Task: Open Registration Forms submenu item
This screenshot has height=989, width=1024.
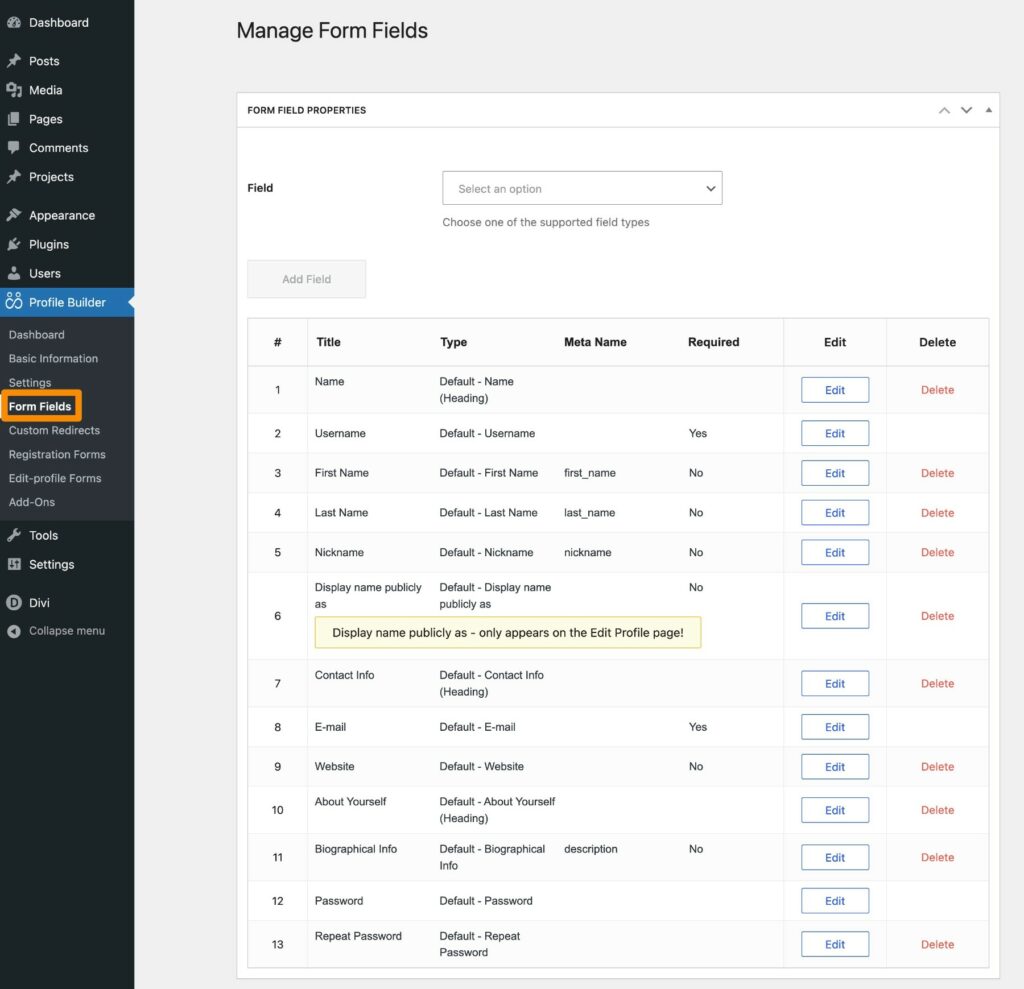Action: click(57, 455)
